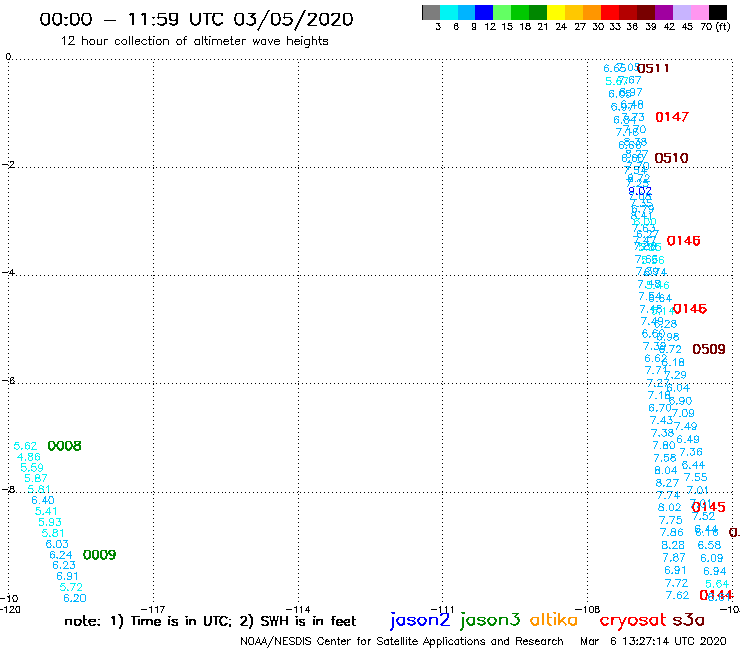Click the green time stamp '0009'

click(100, 555)
